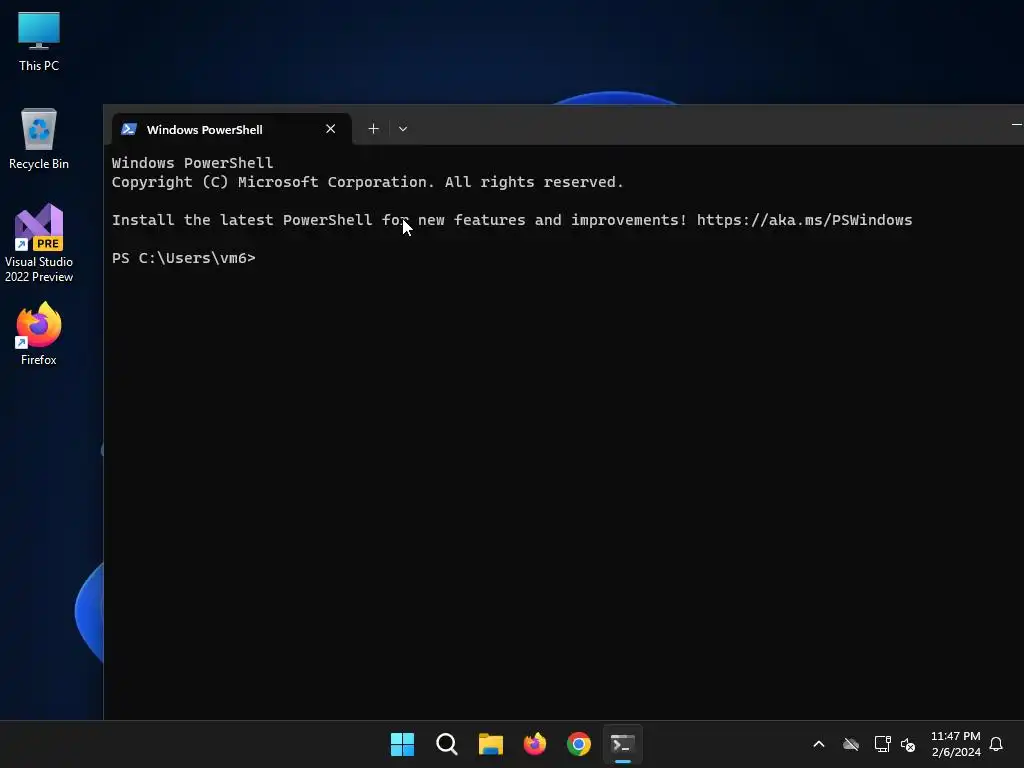Open the notifications bell icon

996,744
